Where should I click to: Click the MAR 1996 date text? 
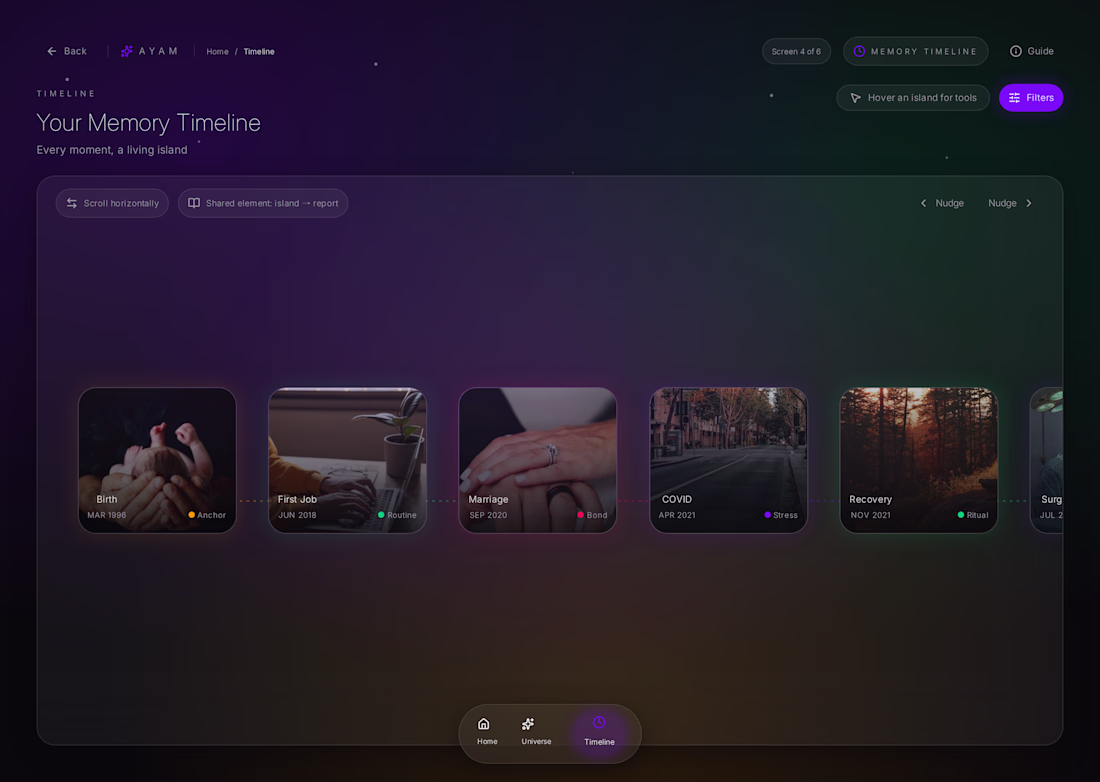tap(107, 515)
